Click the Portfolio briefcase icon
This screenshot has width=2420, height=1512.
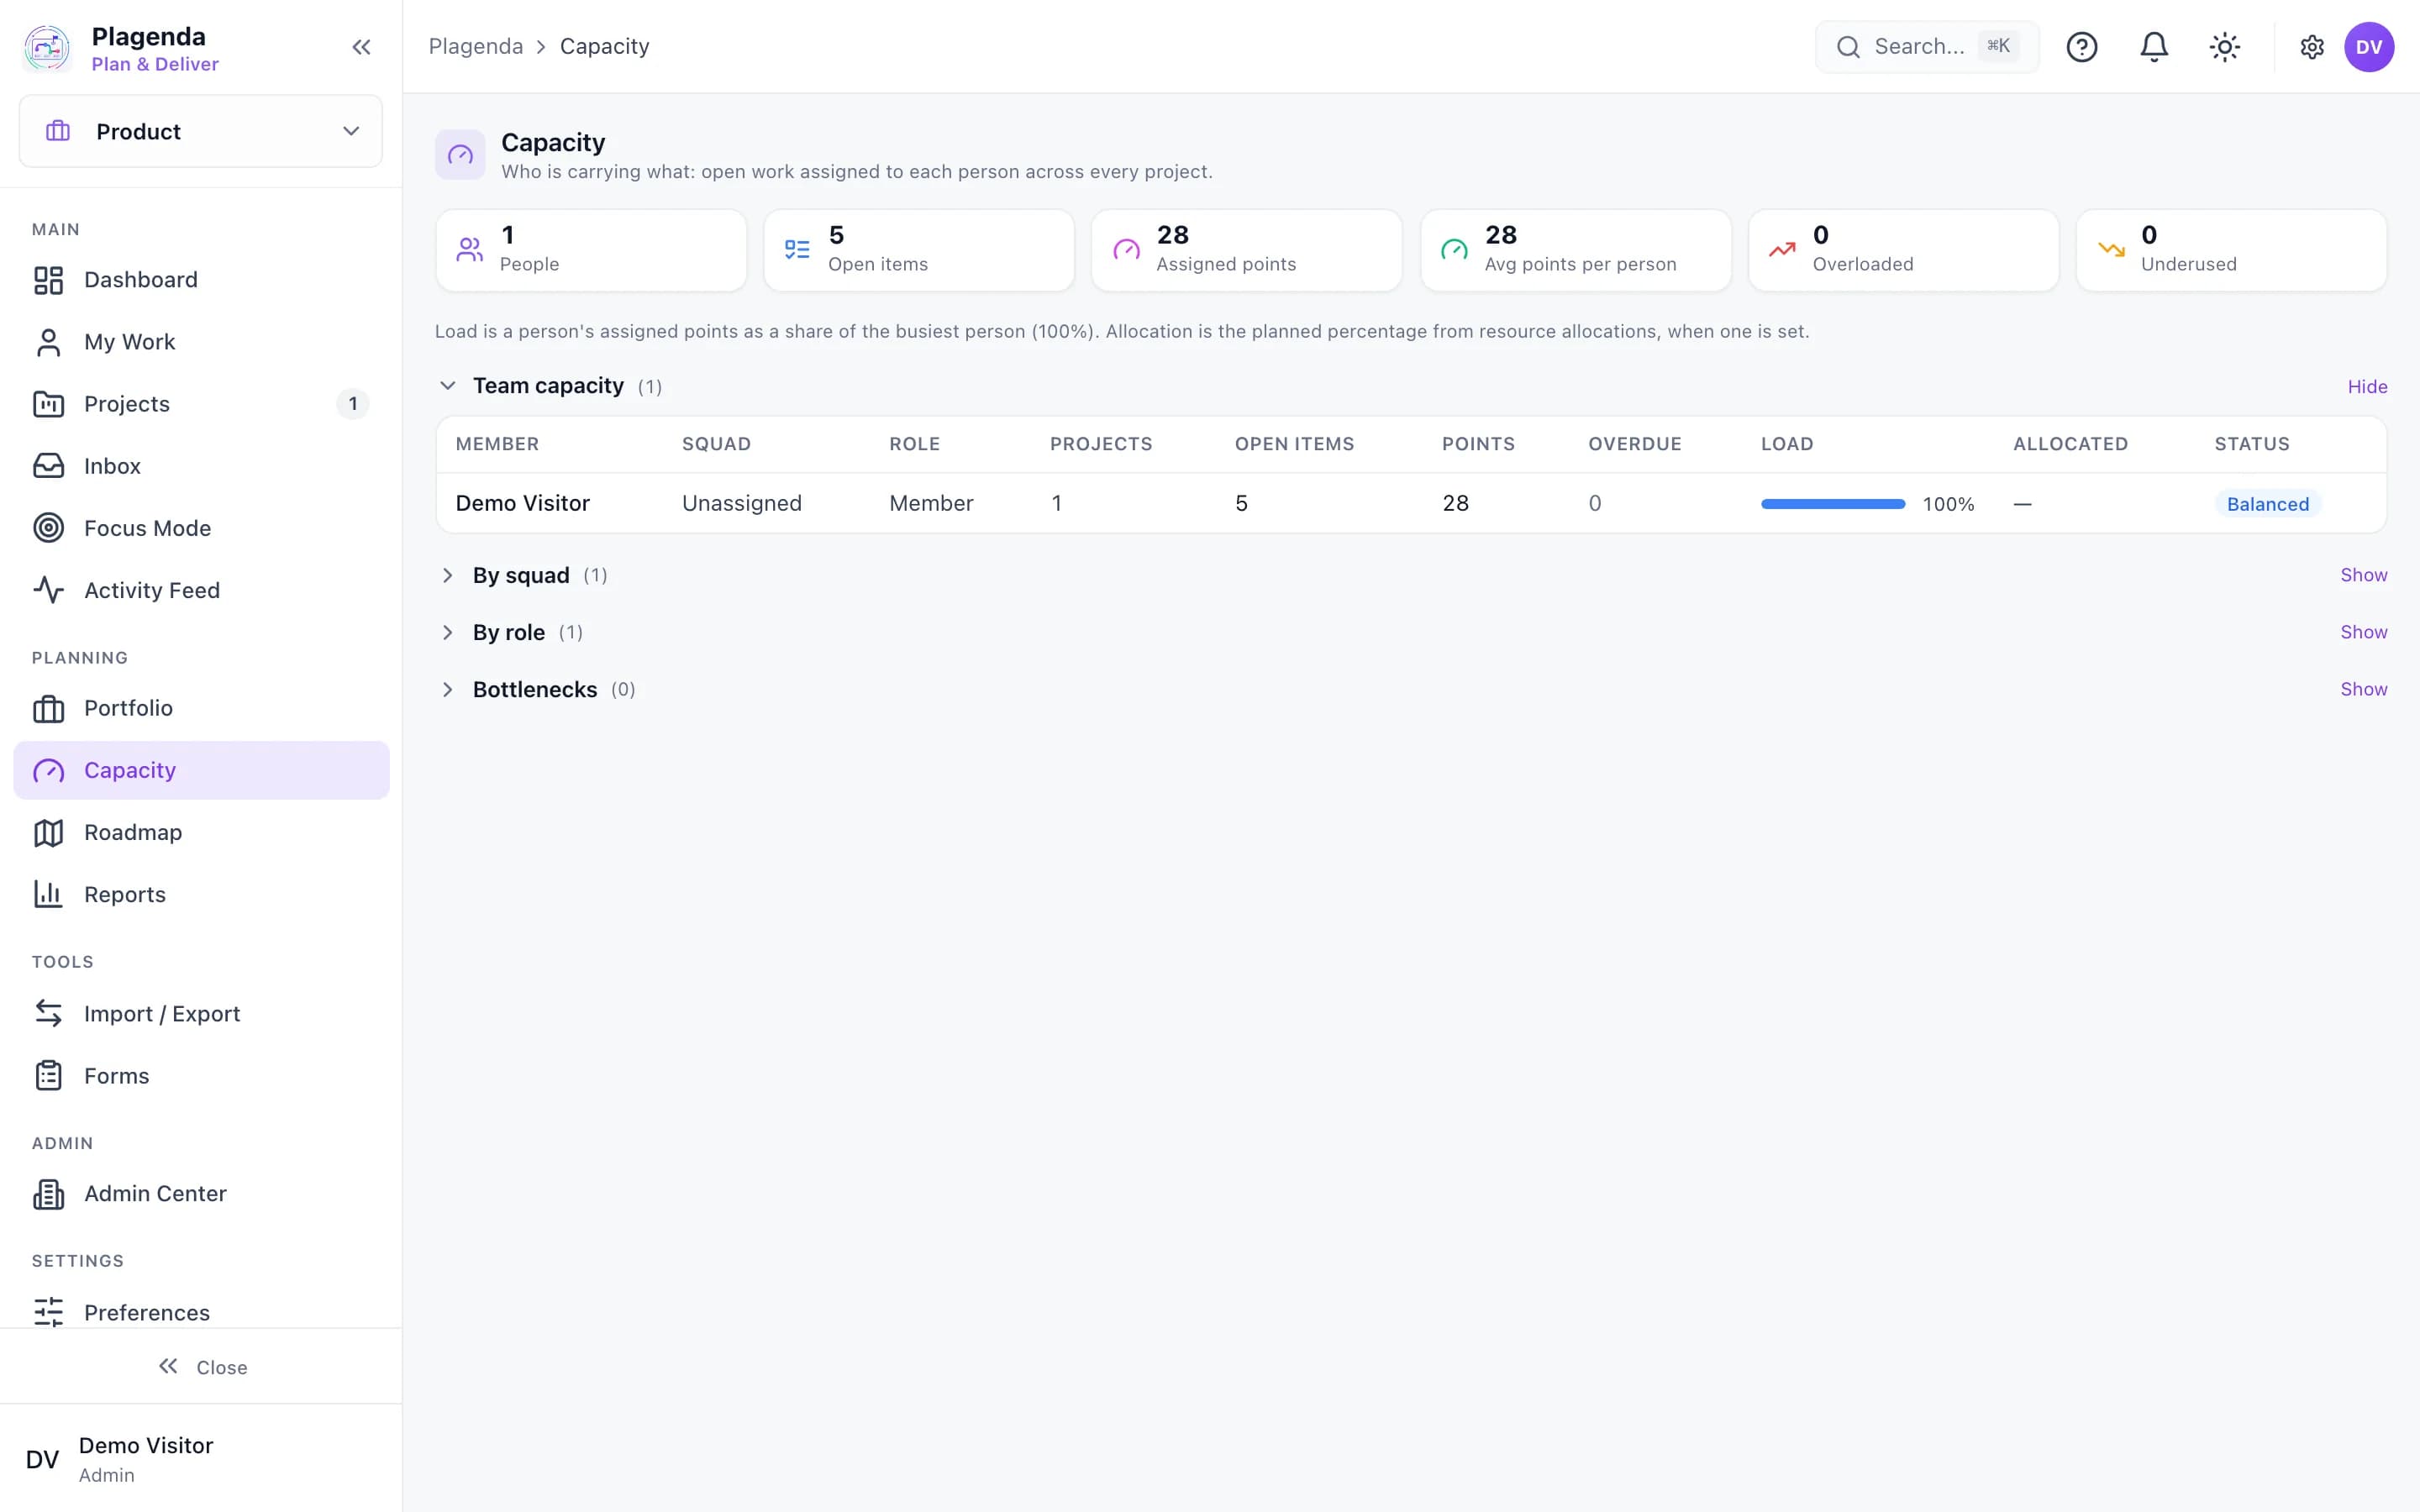coord(48,708)
